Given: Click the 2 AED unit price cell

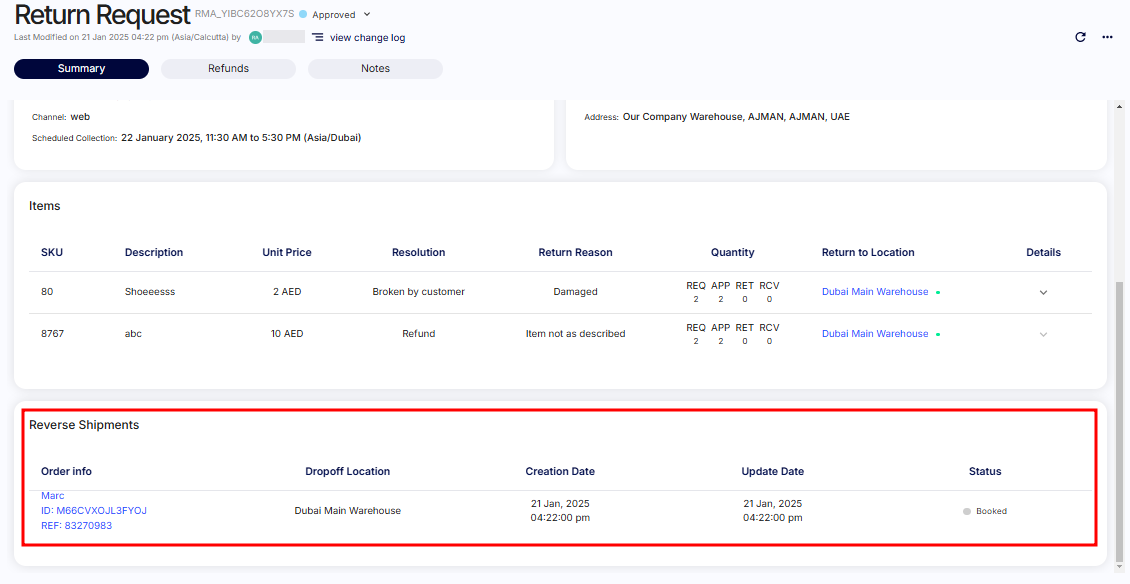Looking at the screenshot, I should pos(287,292).
